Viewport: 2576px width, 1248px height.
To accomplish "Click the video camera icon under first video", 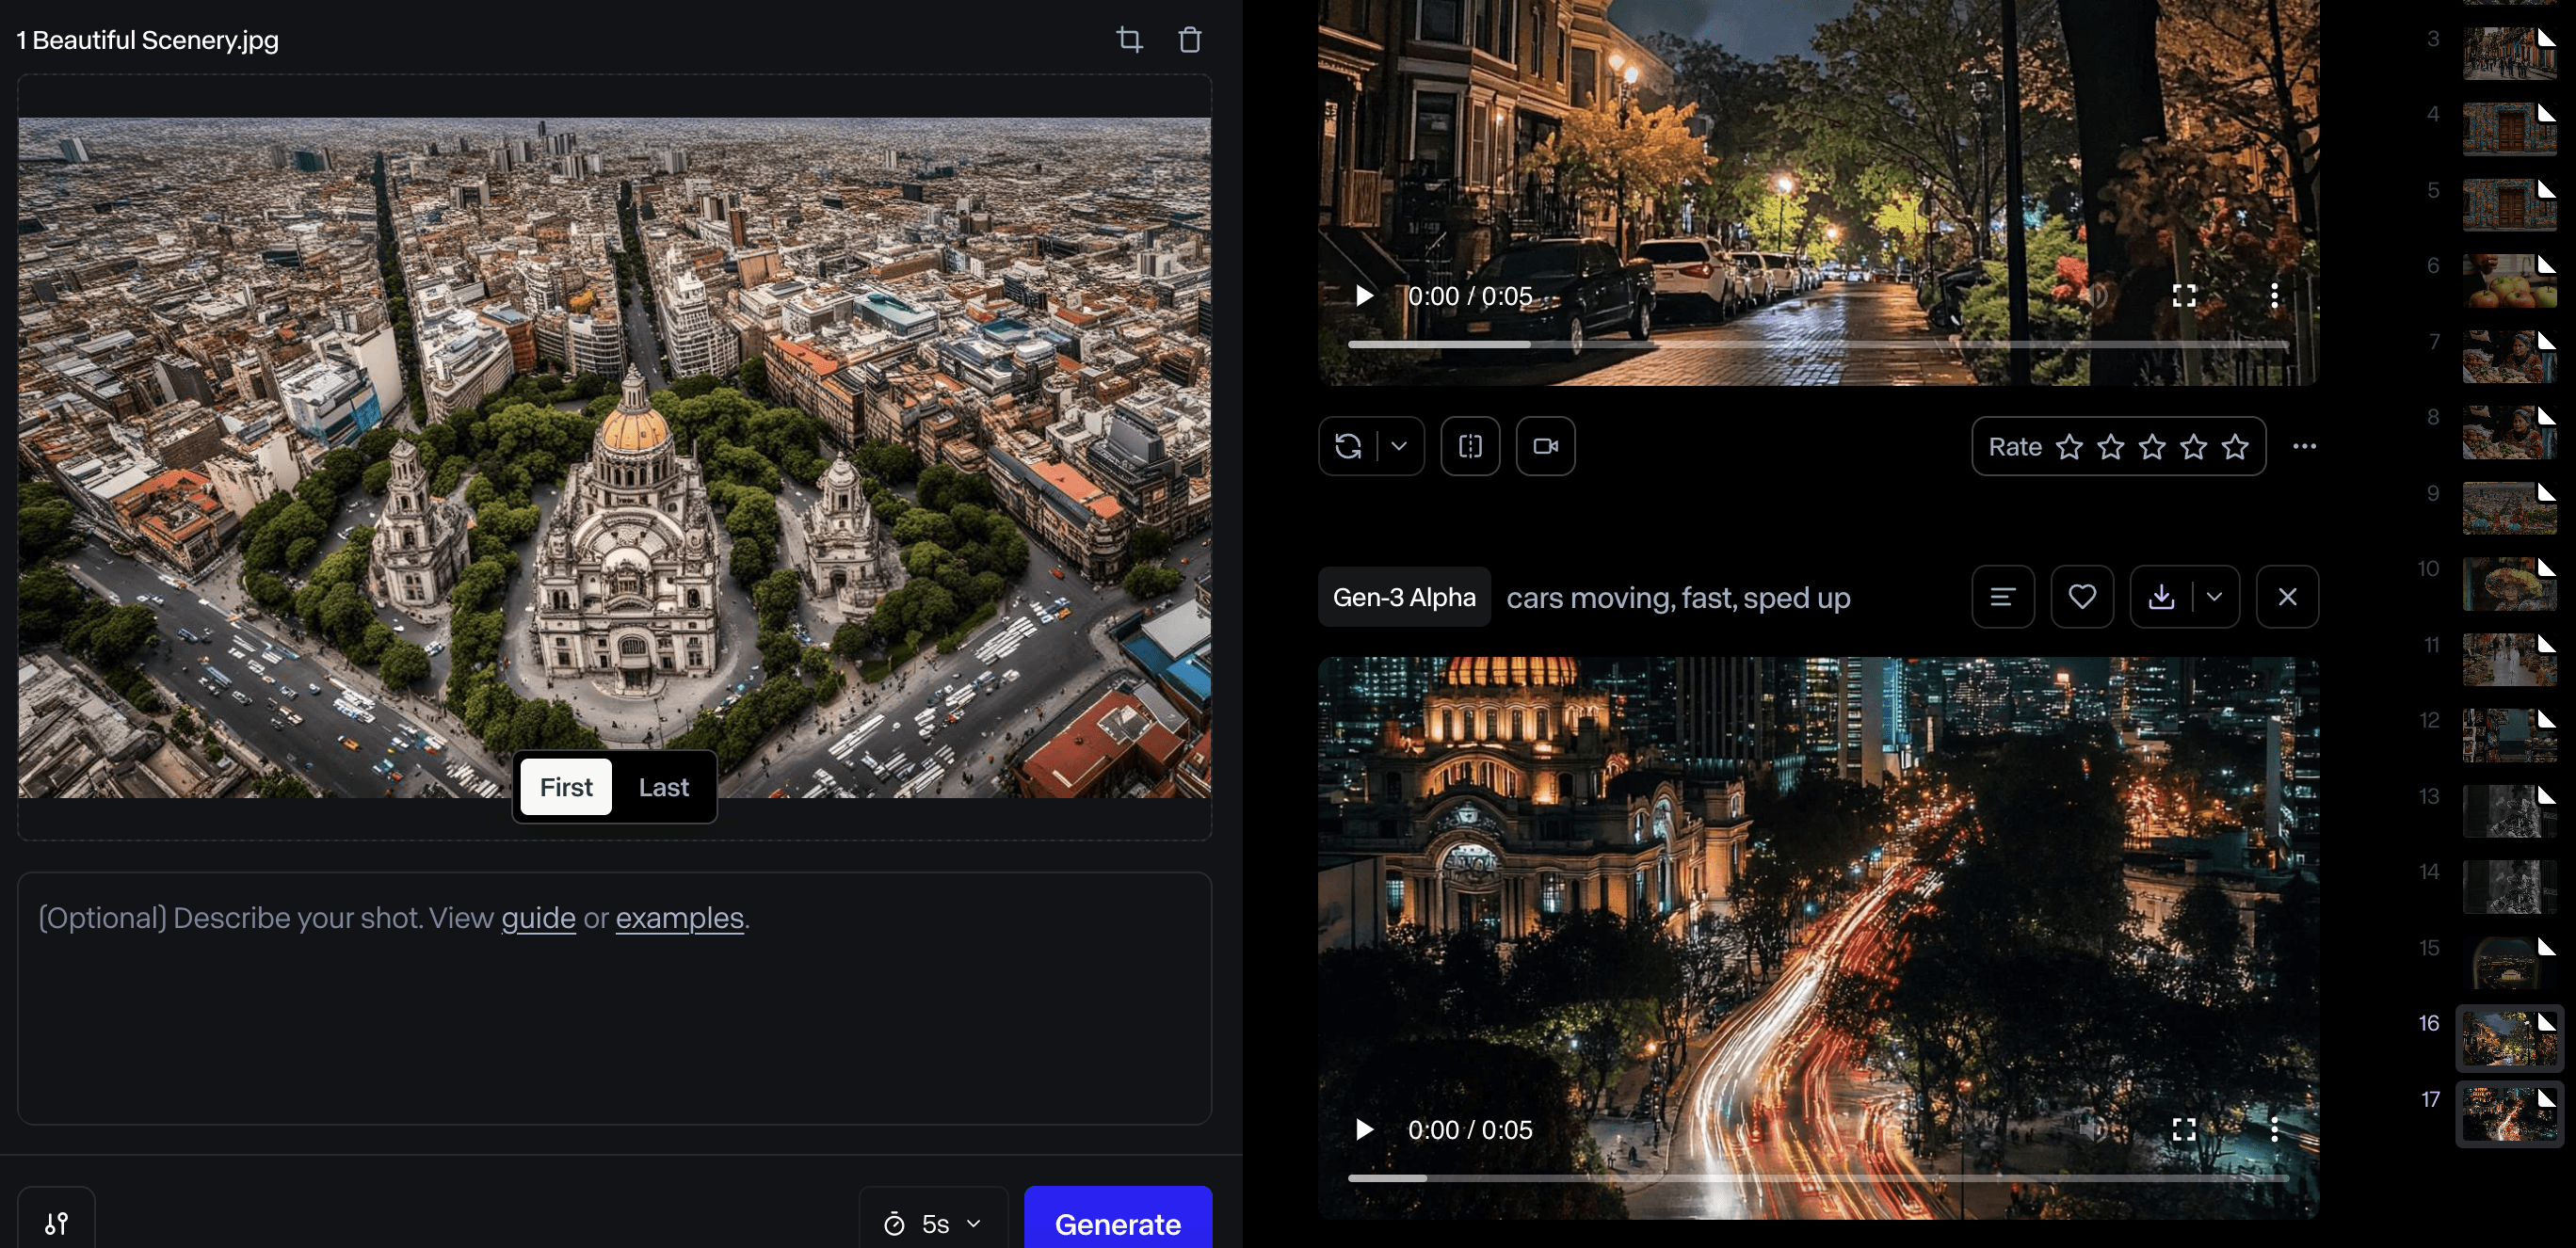I will coord(1545,446).
